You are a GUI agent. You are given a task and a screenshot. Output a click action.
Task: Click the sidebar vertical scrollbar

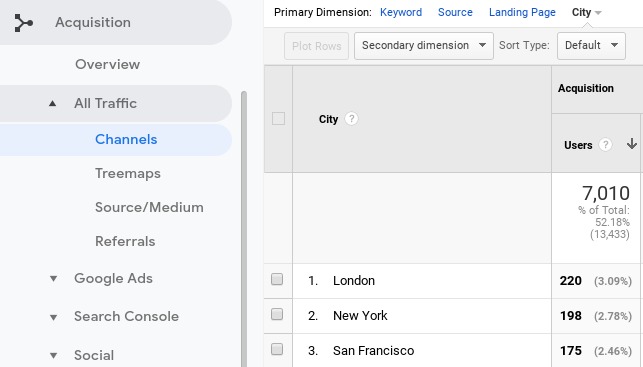coord(244,229)
